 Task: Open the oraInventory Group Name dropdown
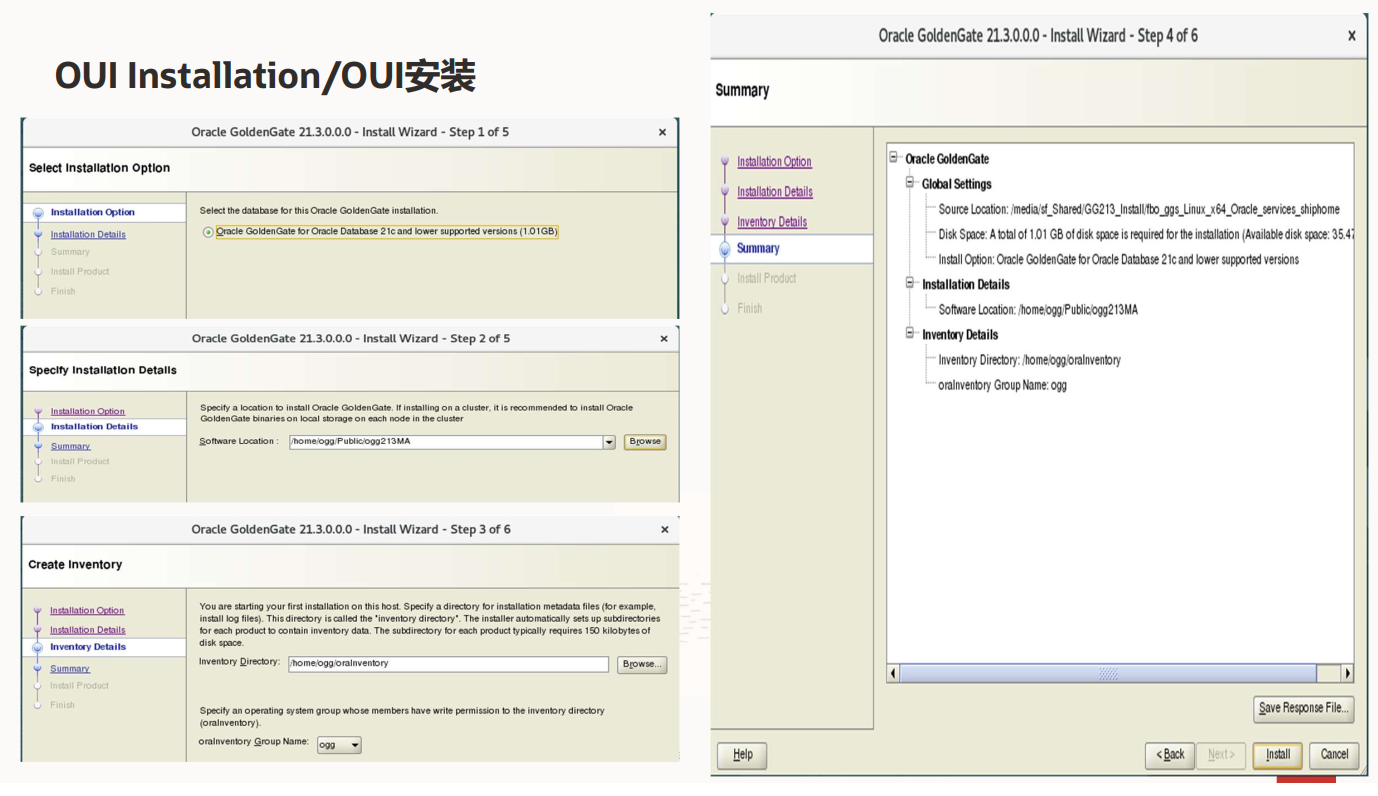coord(339,745)
